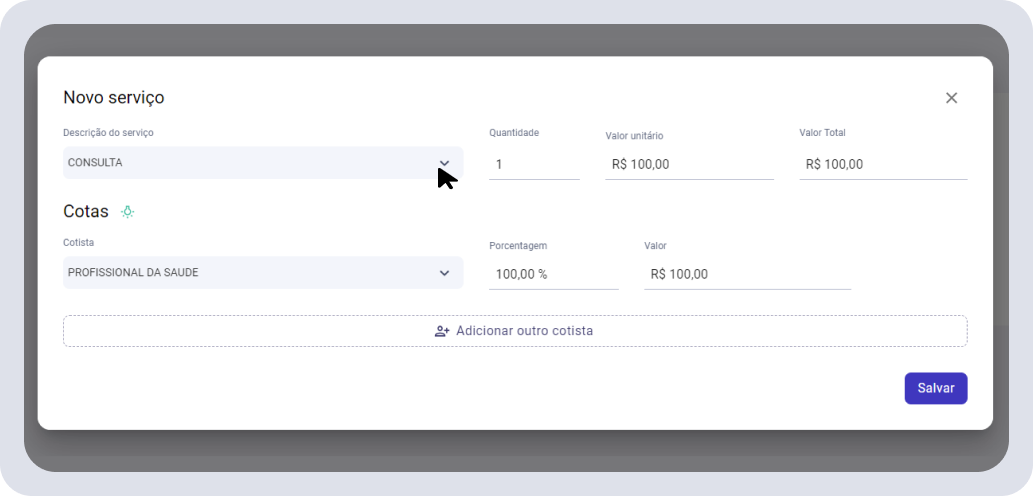Open the Descrição do serviço select showing CONSULTA
This screenshot has width=1033, height=496.
[263, 163]
